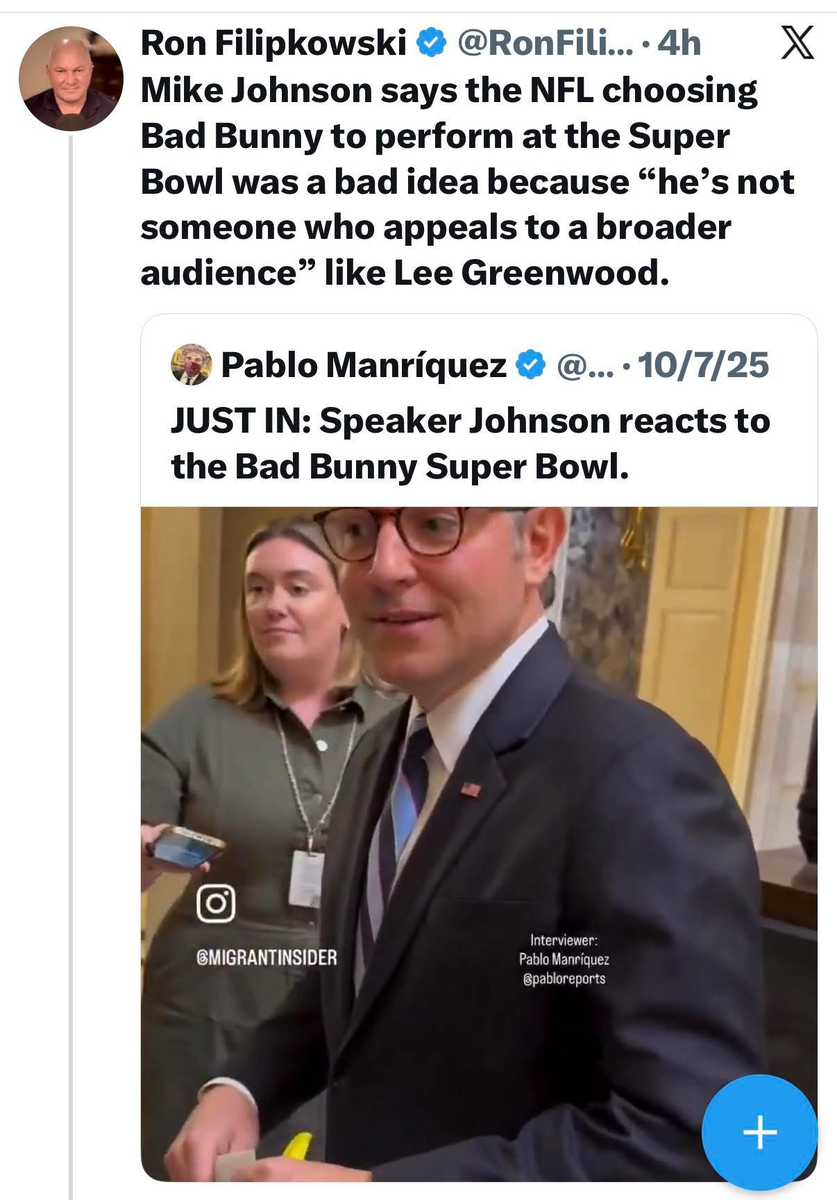This screenshot has height=1200, width=837.
Task: Click the Pablo Manríquez name in quoted post
Action: tap(363, 366)
